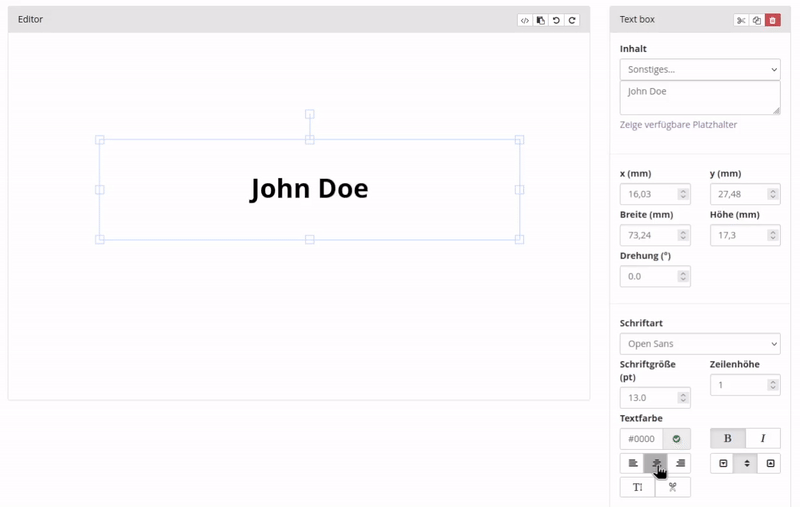Expand the Schriftart dropdown showing Open Sans

tap(700, 344)
